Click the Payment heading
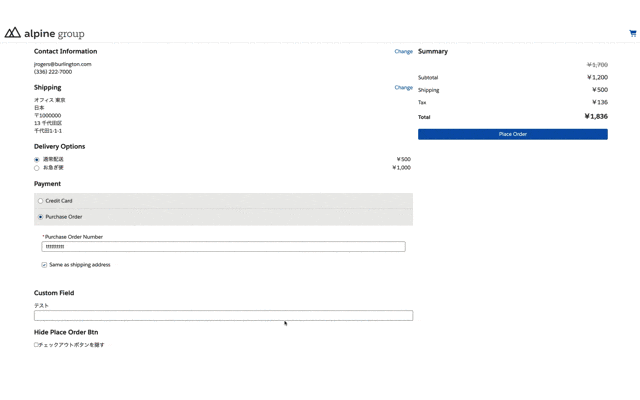640x400 pixels. 47,184
